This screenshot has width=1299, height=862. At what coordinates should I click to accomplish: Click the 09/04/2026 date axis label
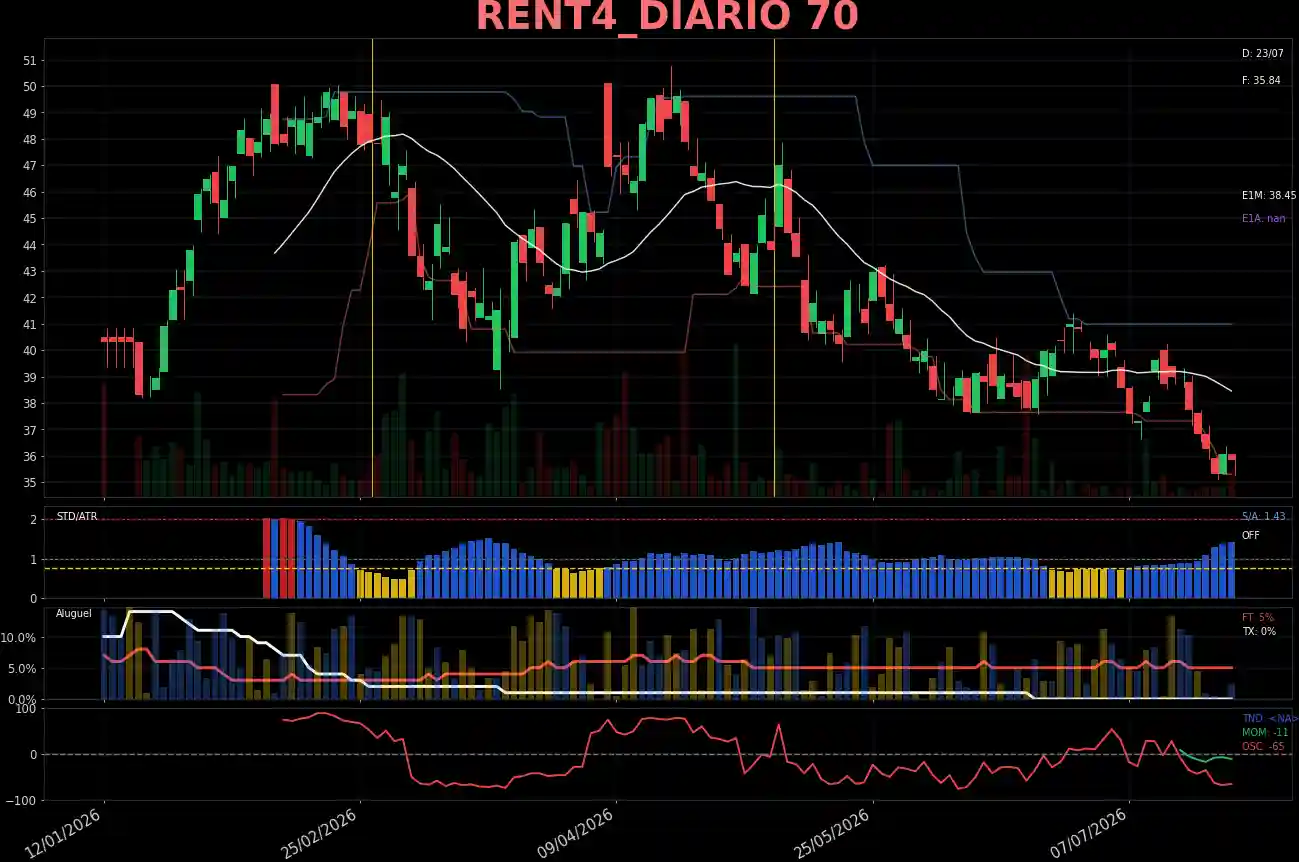[577, 833]
